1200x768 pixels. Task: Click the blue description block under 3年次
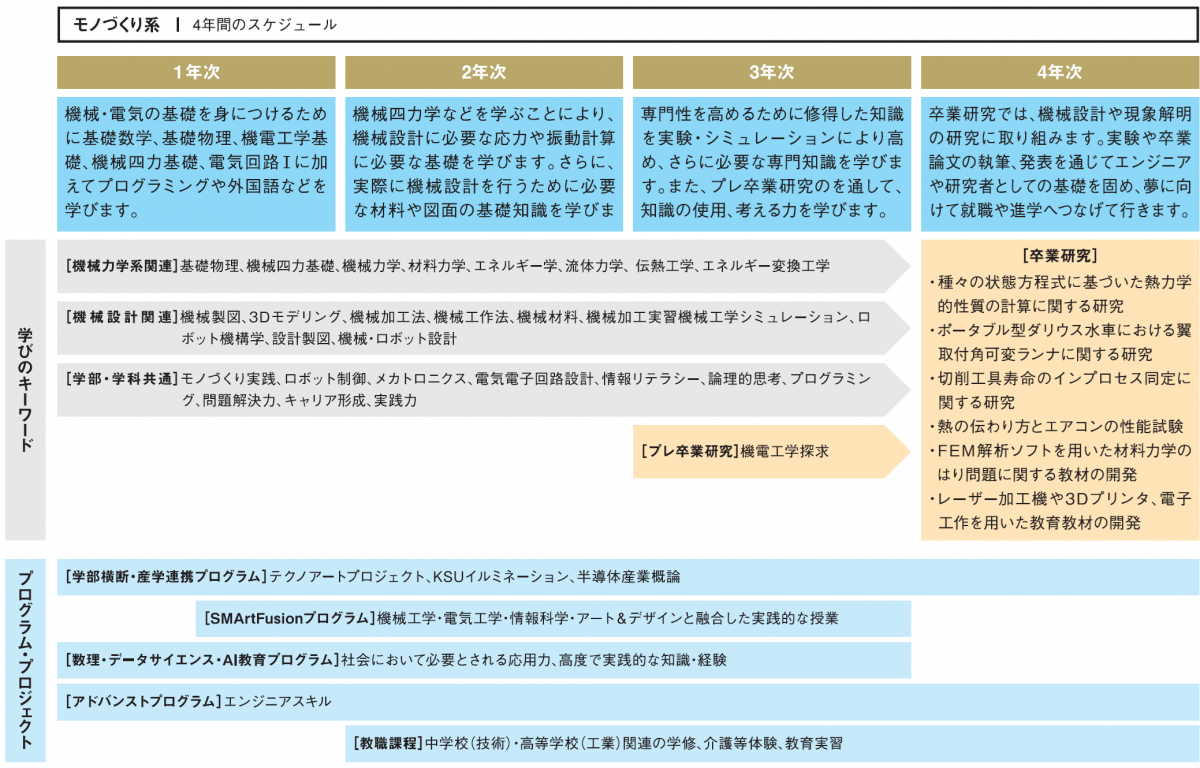[772, 164]
